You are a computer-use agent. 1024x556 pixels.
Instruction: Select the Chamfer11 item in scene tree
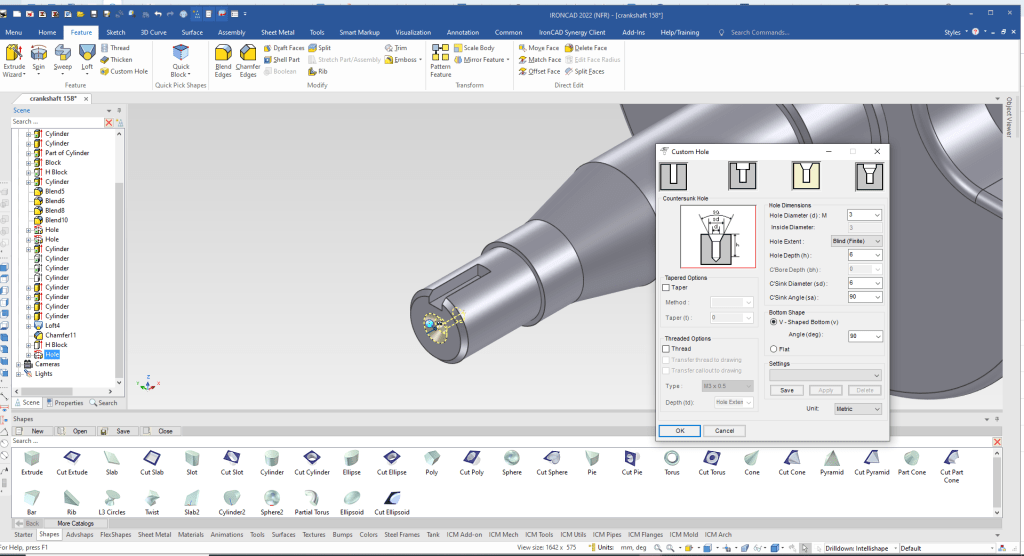coord(60,335)
